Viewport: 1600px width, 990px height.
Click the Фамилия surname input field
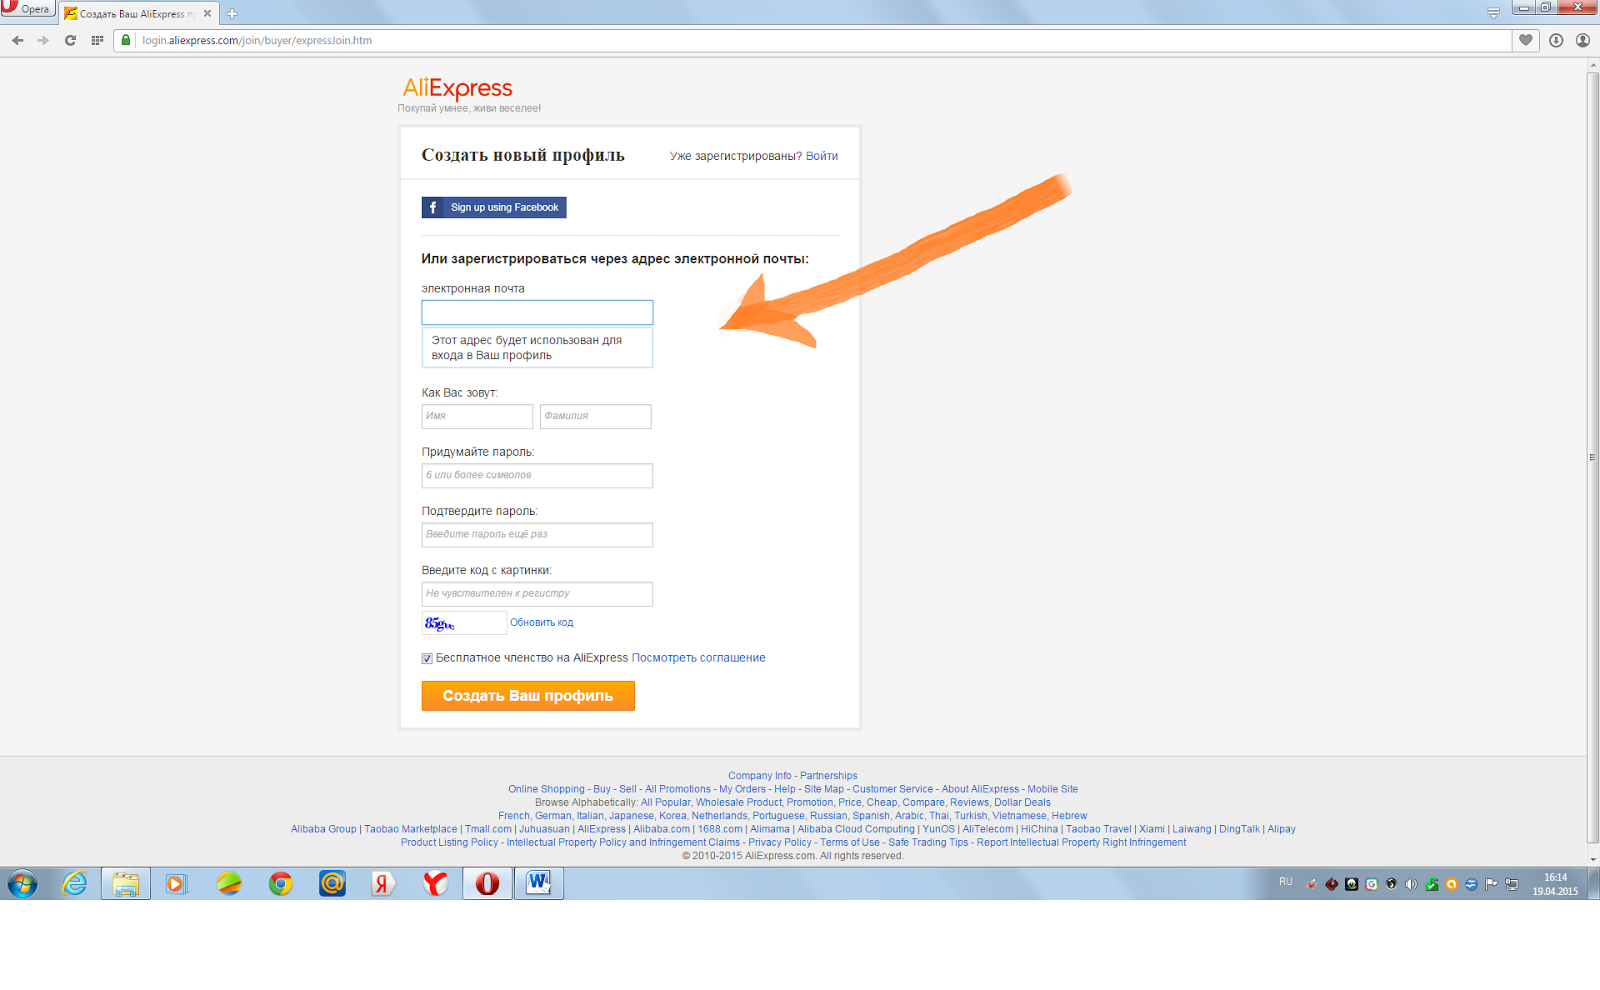pos(595,416)
